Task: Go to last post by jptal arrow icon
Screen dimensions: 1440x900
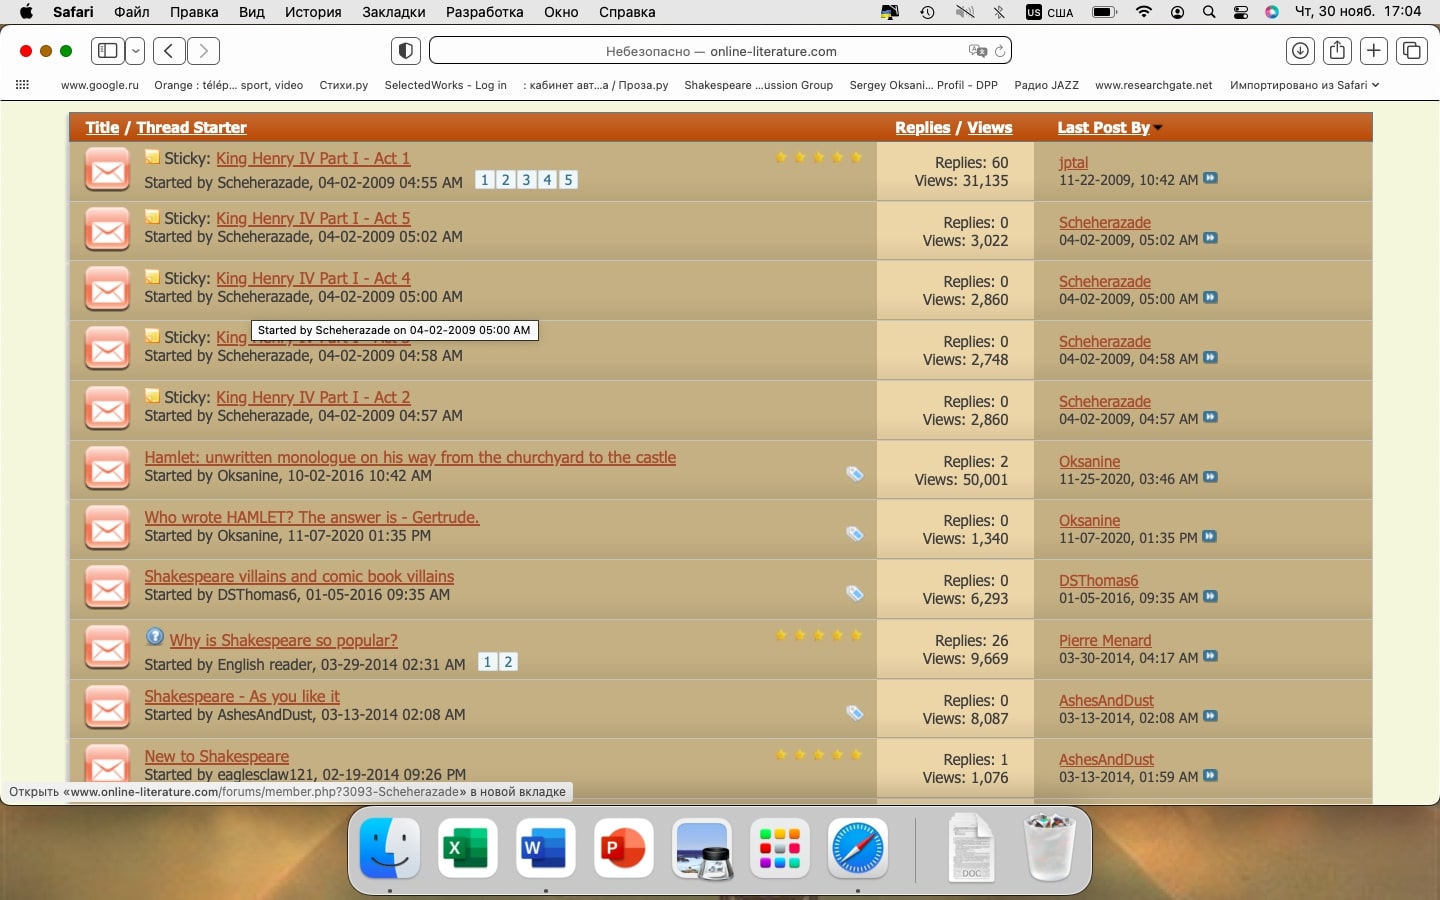Action: (x=1211, y=178)
